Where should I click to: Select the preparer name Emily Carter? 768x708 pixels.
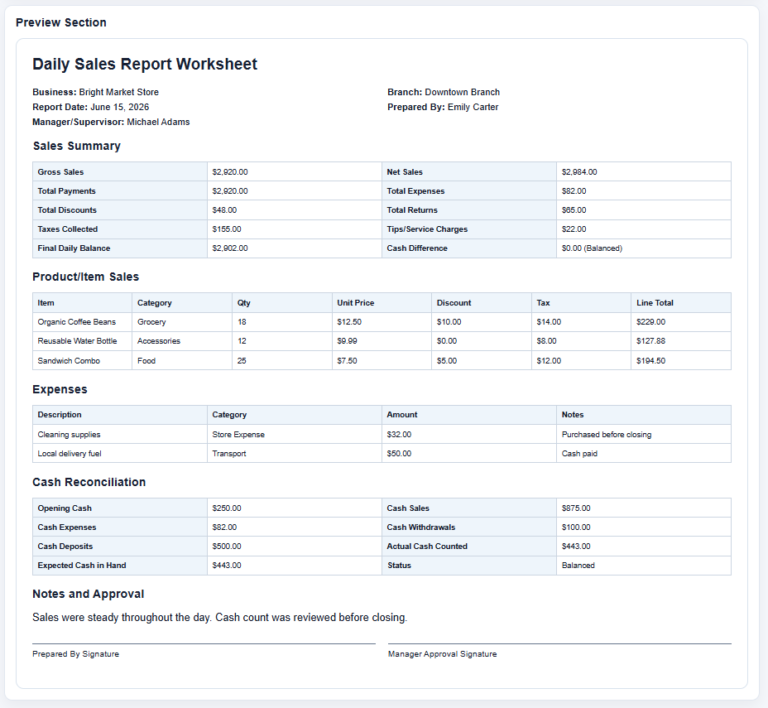473,107
